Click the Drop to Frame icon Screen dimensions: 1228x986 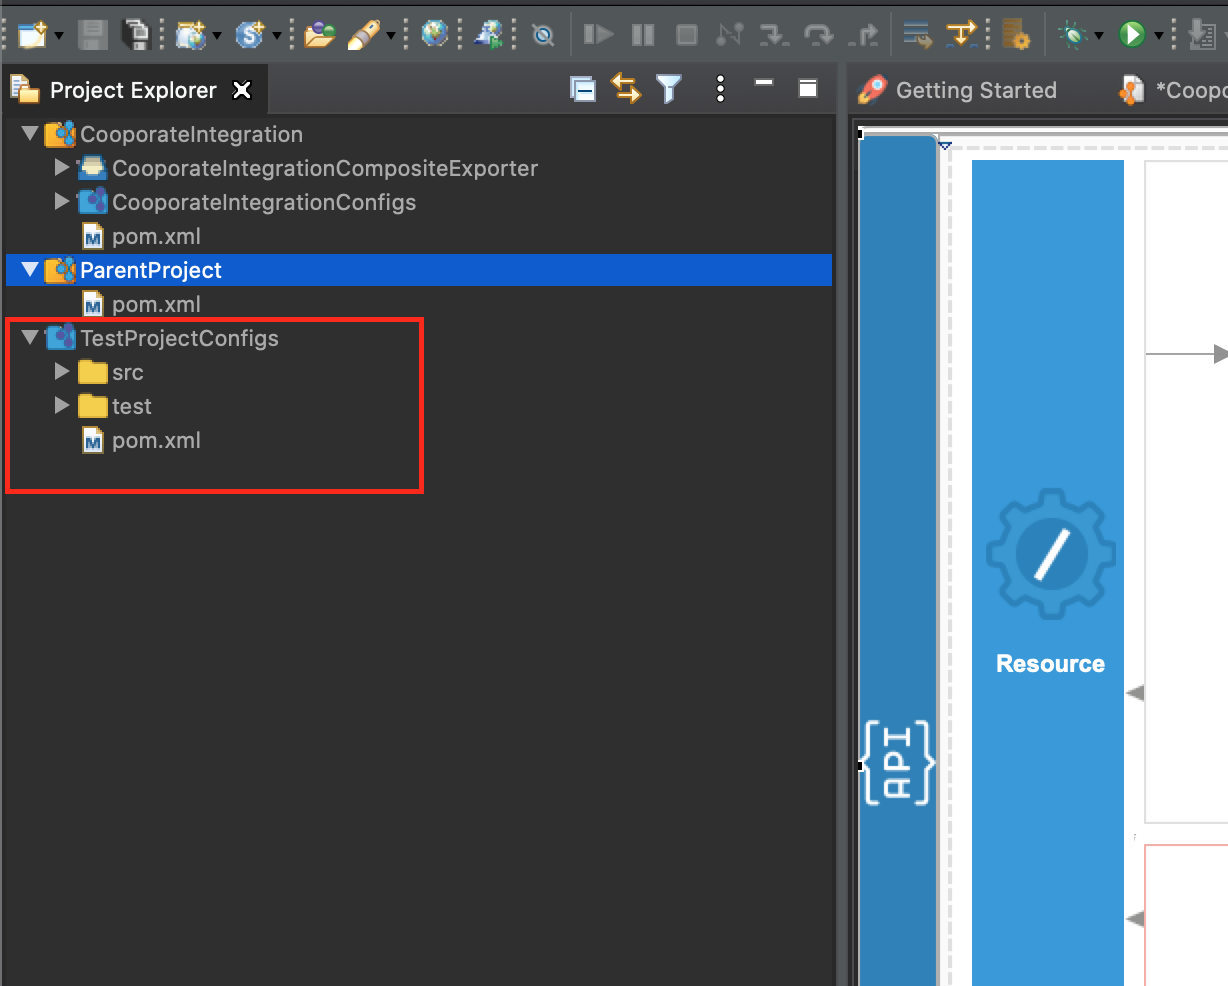point(917,35)
